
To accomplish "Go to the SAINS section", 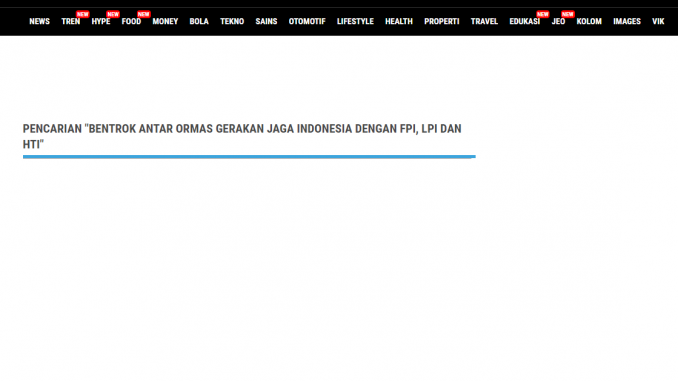I will pyautogui.click(x=266, y=21).
